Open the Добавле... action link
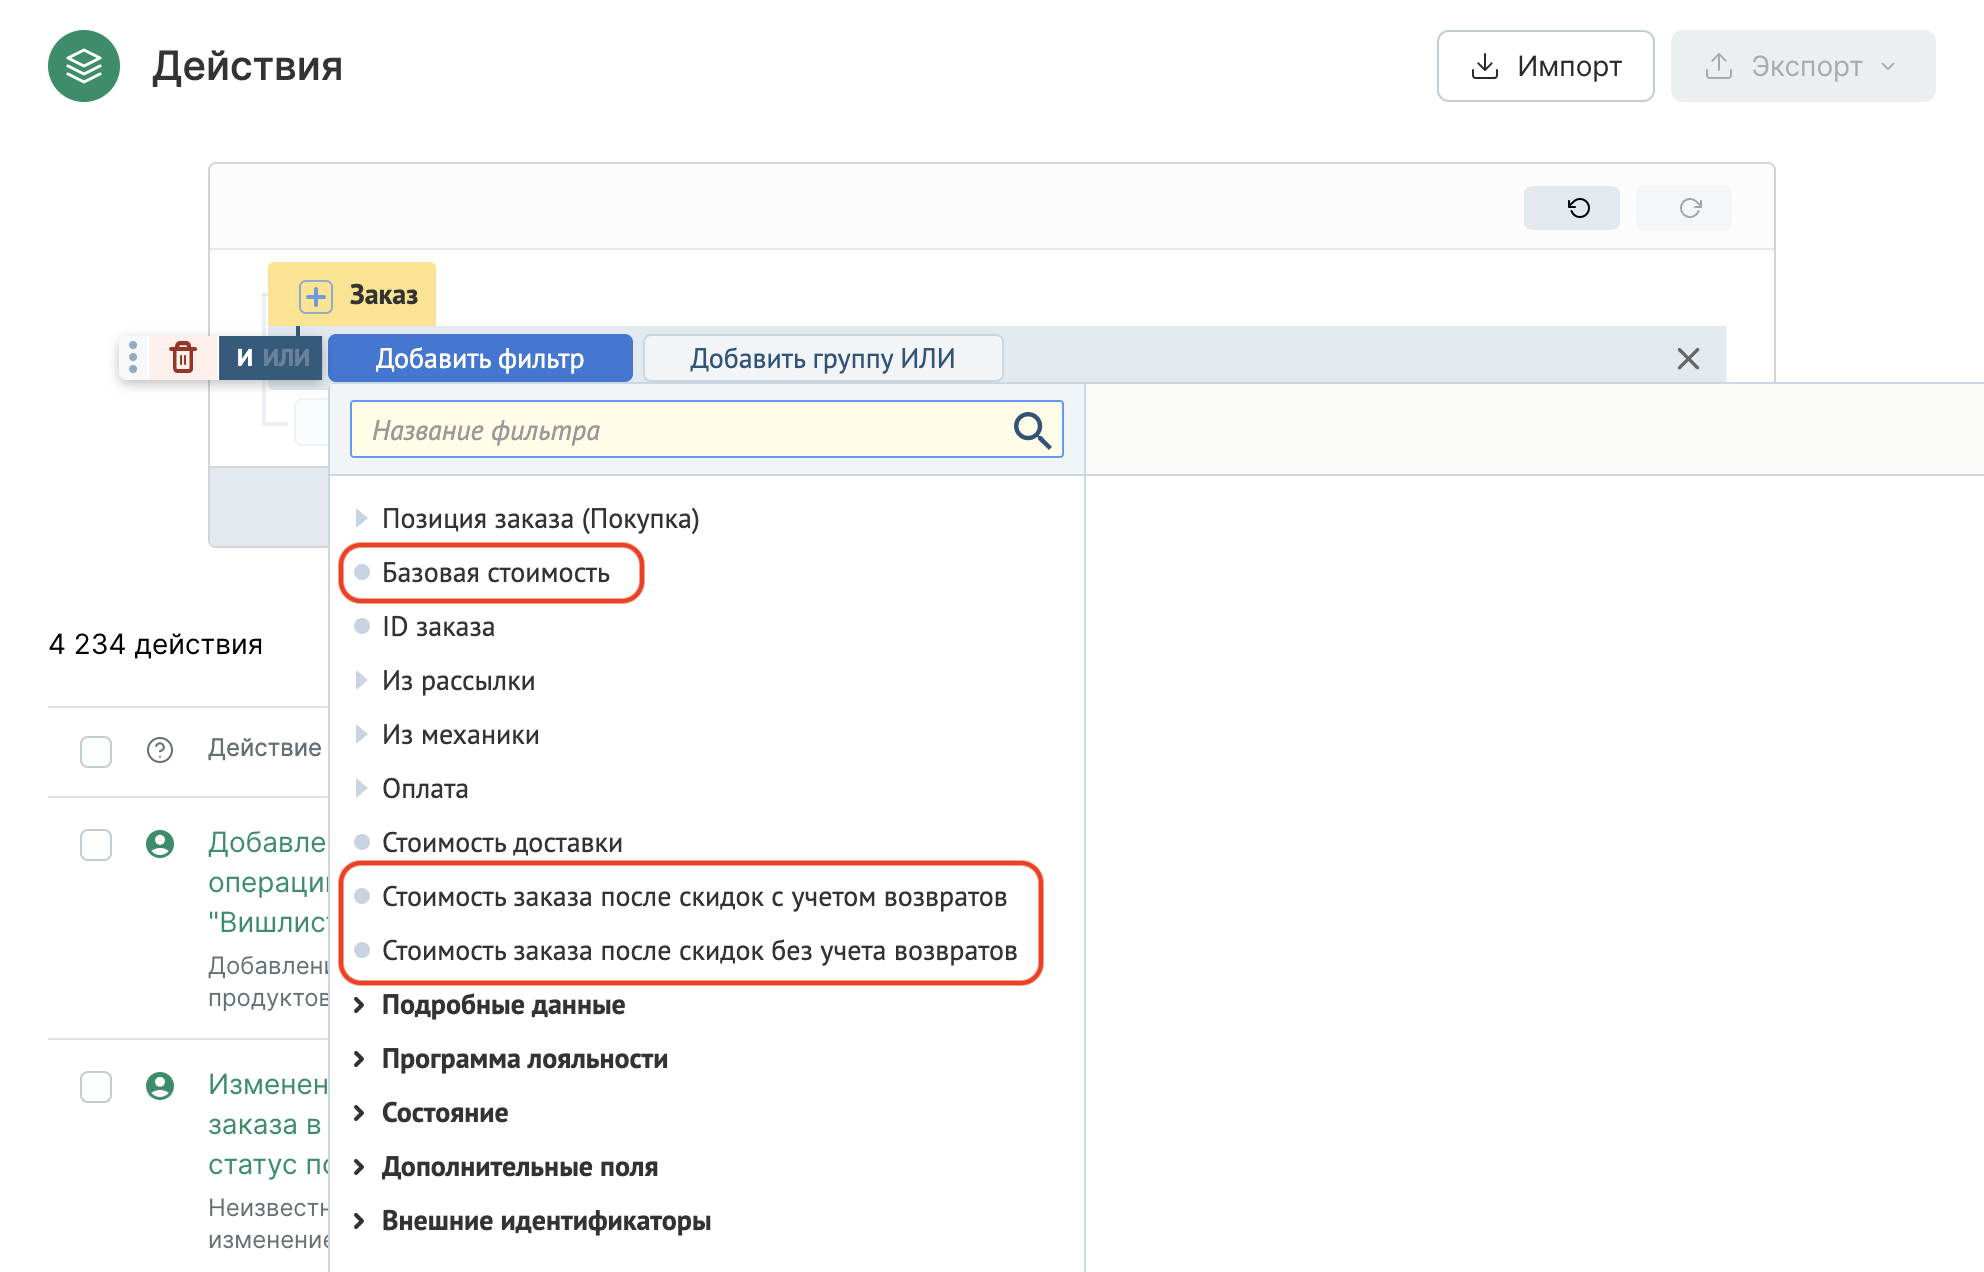The image size is (1984, 1272). tap(268, 882)
